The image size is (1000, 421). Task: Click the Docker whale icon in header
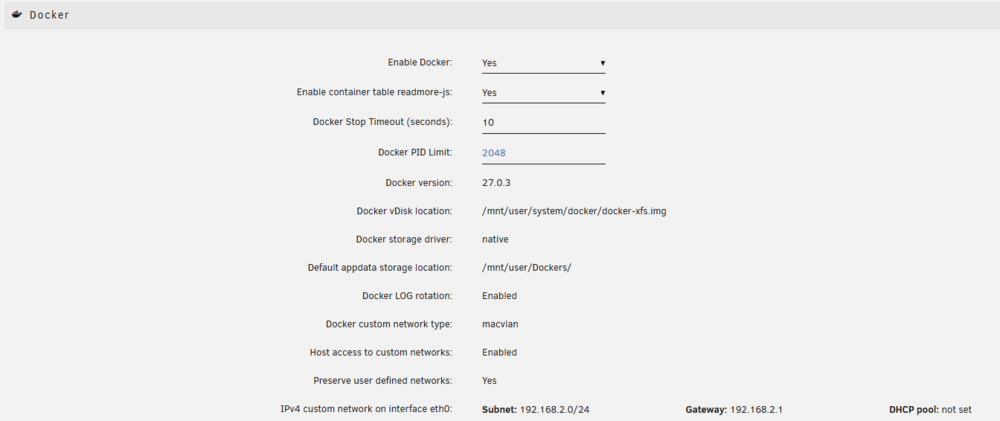[x=17, y=15]
